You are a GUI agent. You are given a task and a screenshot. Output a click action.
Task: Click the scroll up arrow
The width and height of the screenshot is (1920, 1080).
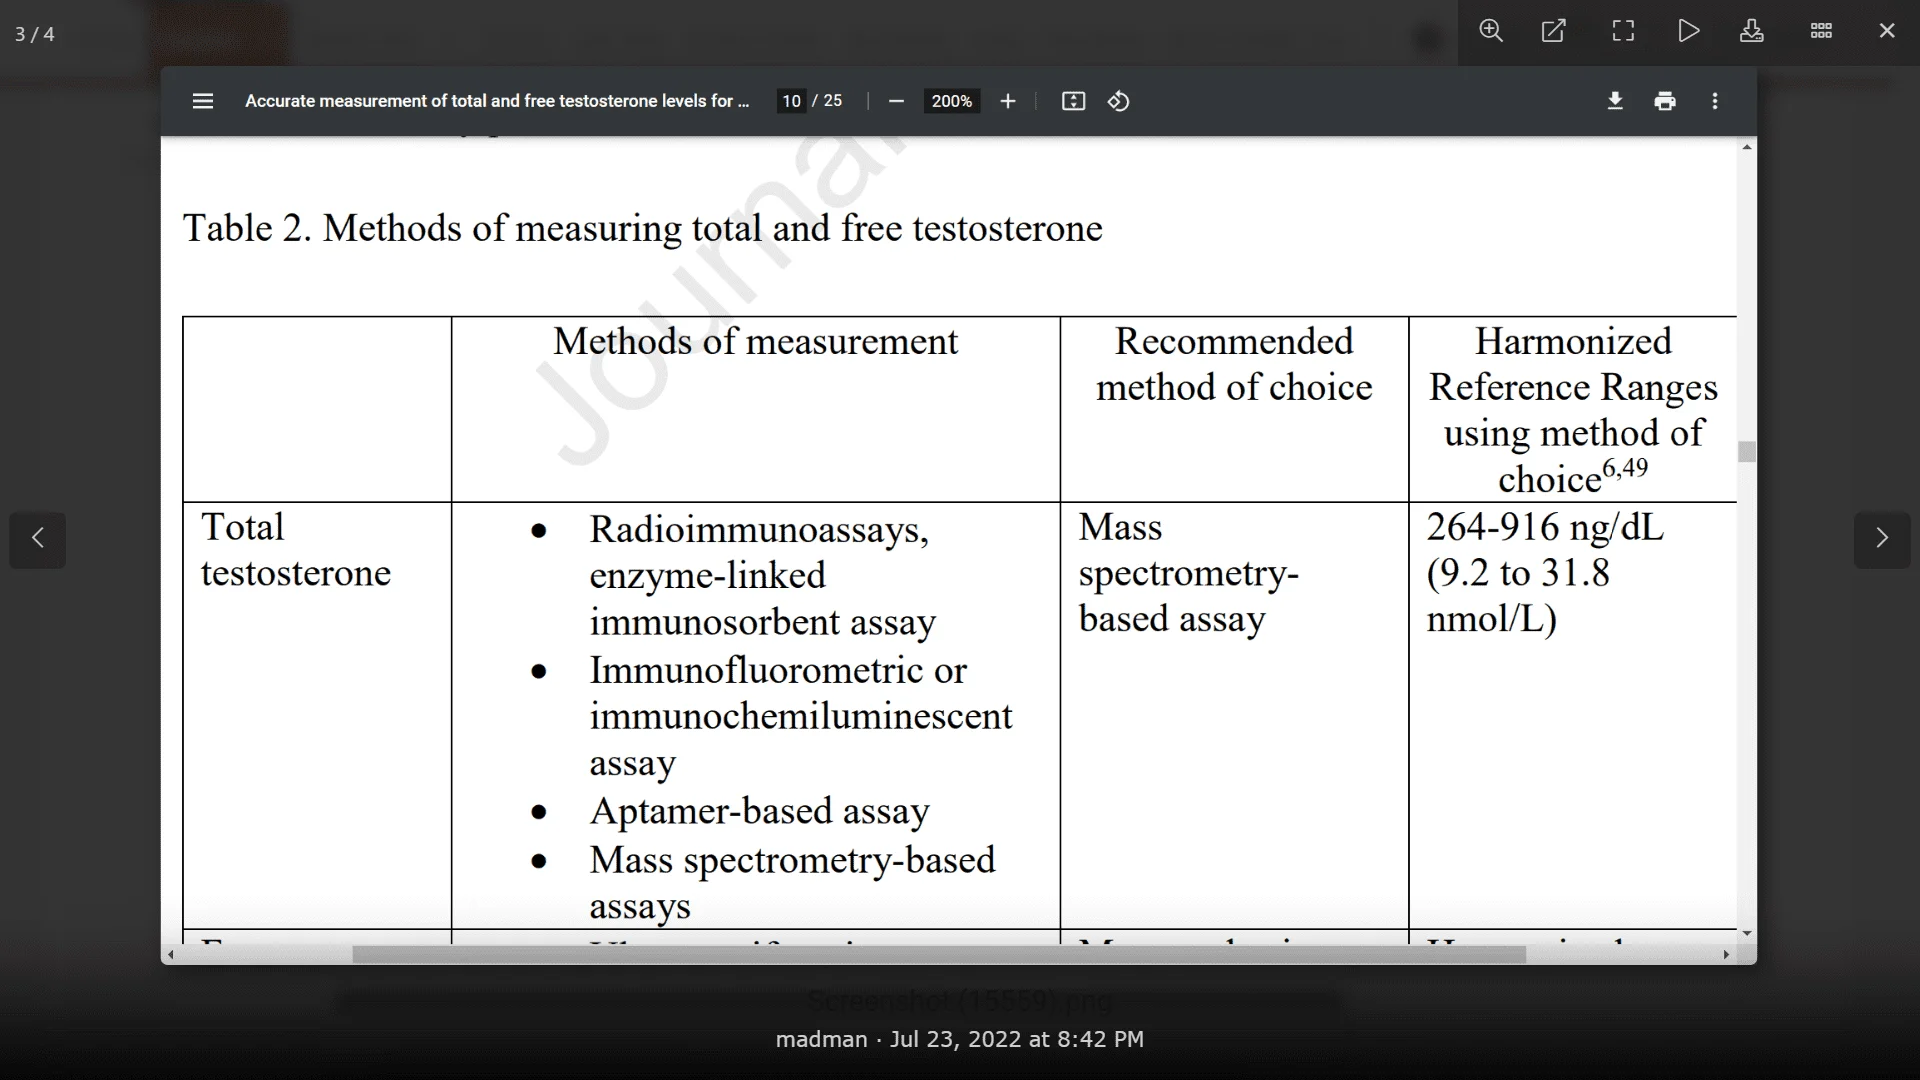(x=1747, y=147)
